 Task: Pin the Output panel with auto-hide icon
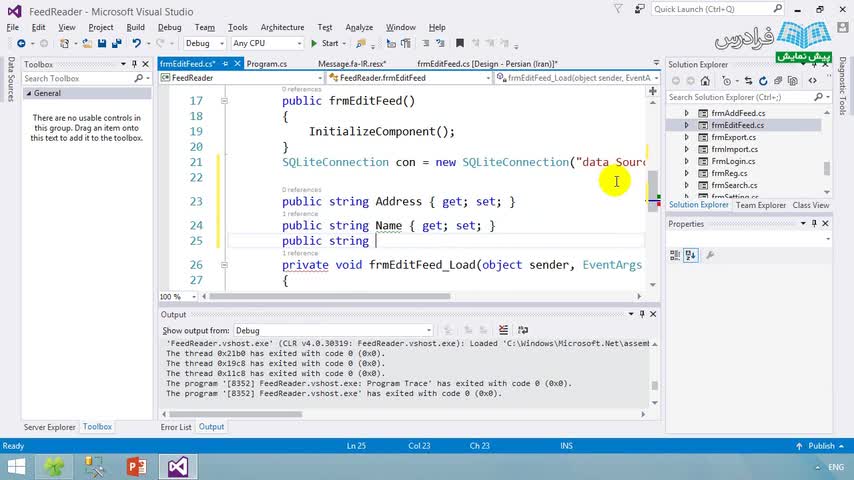click(642, 314)
